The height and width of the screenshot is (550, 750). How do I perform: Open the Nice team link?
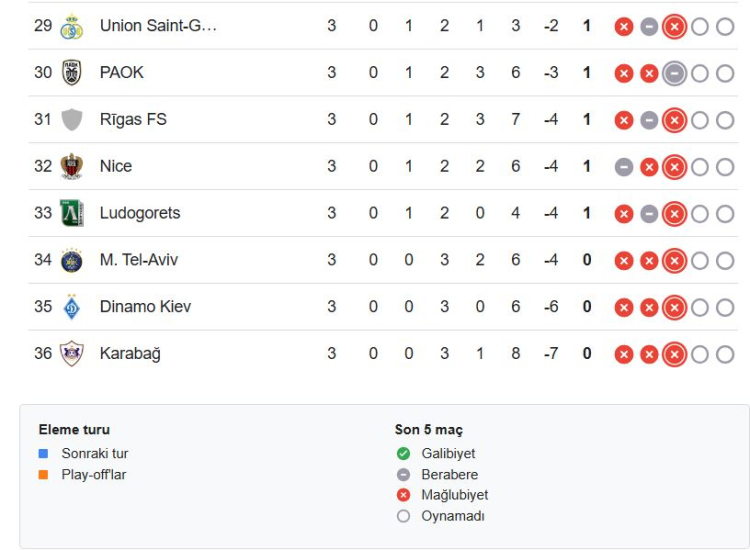coord(116,166)
